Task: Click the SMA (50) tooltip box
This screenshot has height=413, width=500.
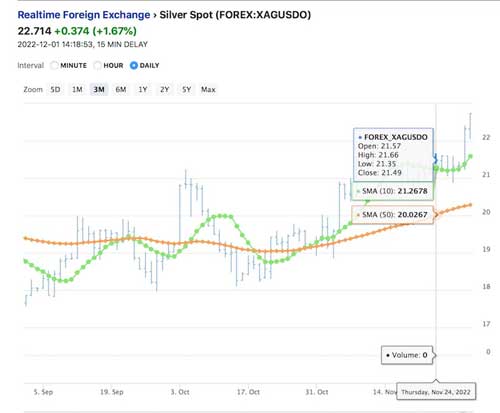Action: pyautogui.click(x=393, y=215)
